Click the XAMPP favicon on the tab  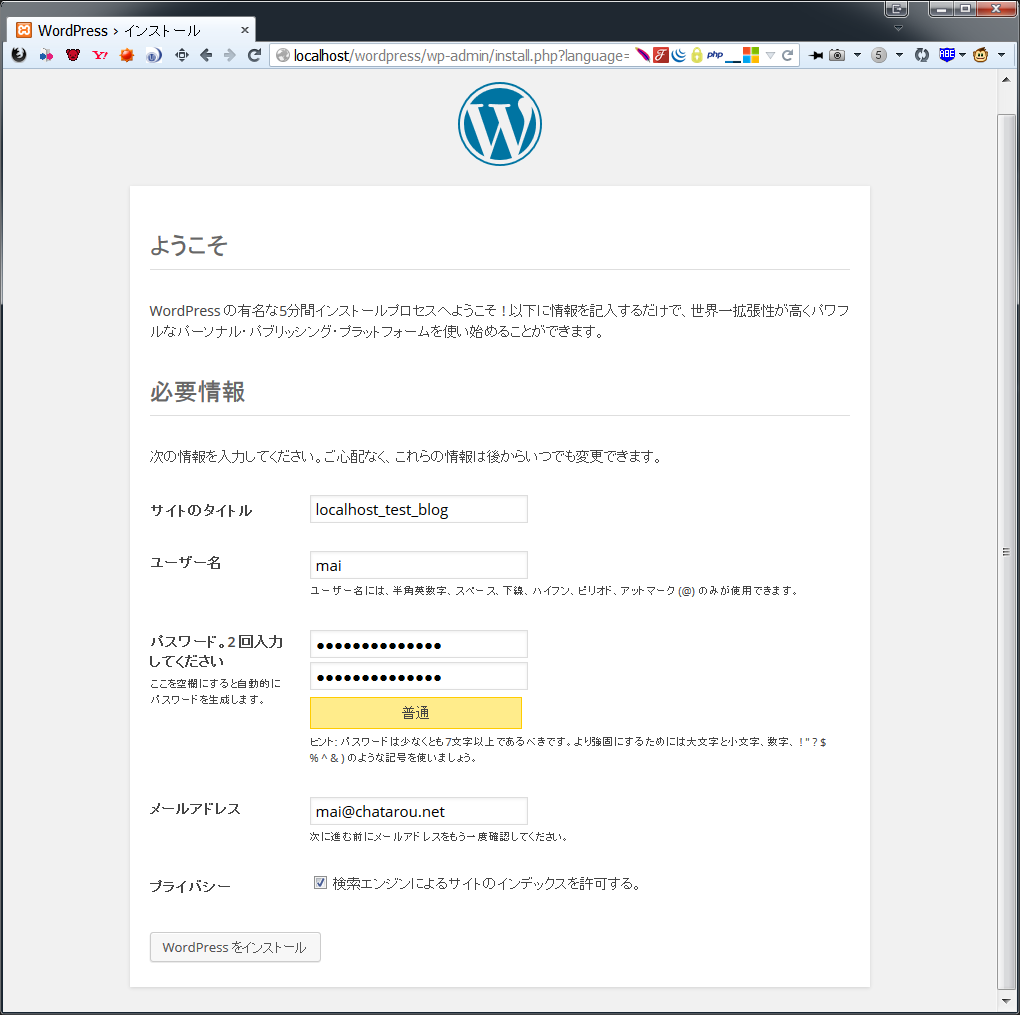(x=24, y=30)
